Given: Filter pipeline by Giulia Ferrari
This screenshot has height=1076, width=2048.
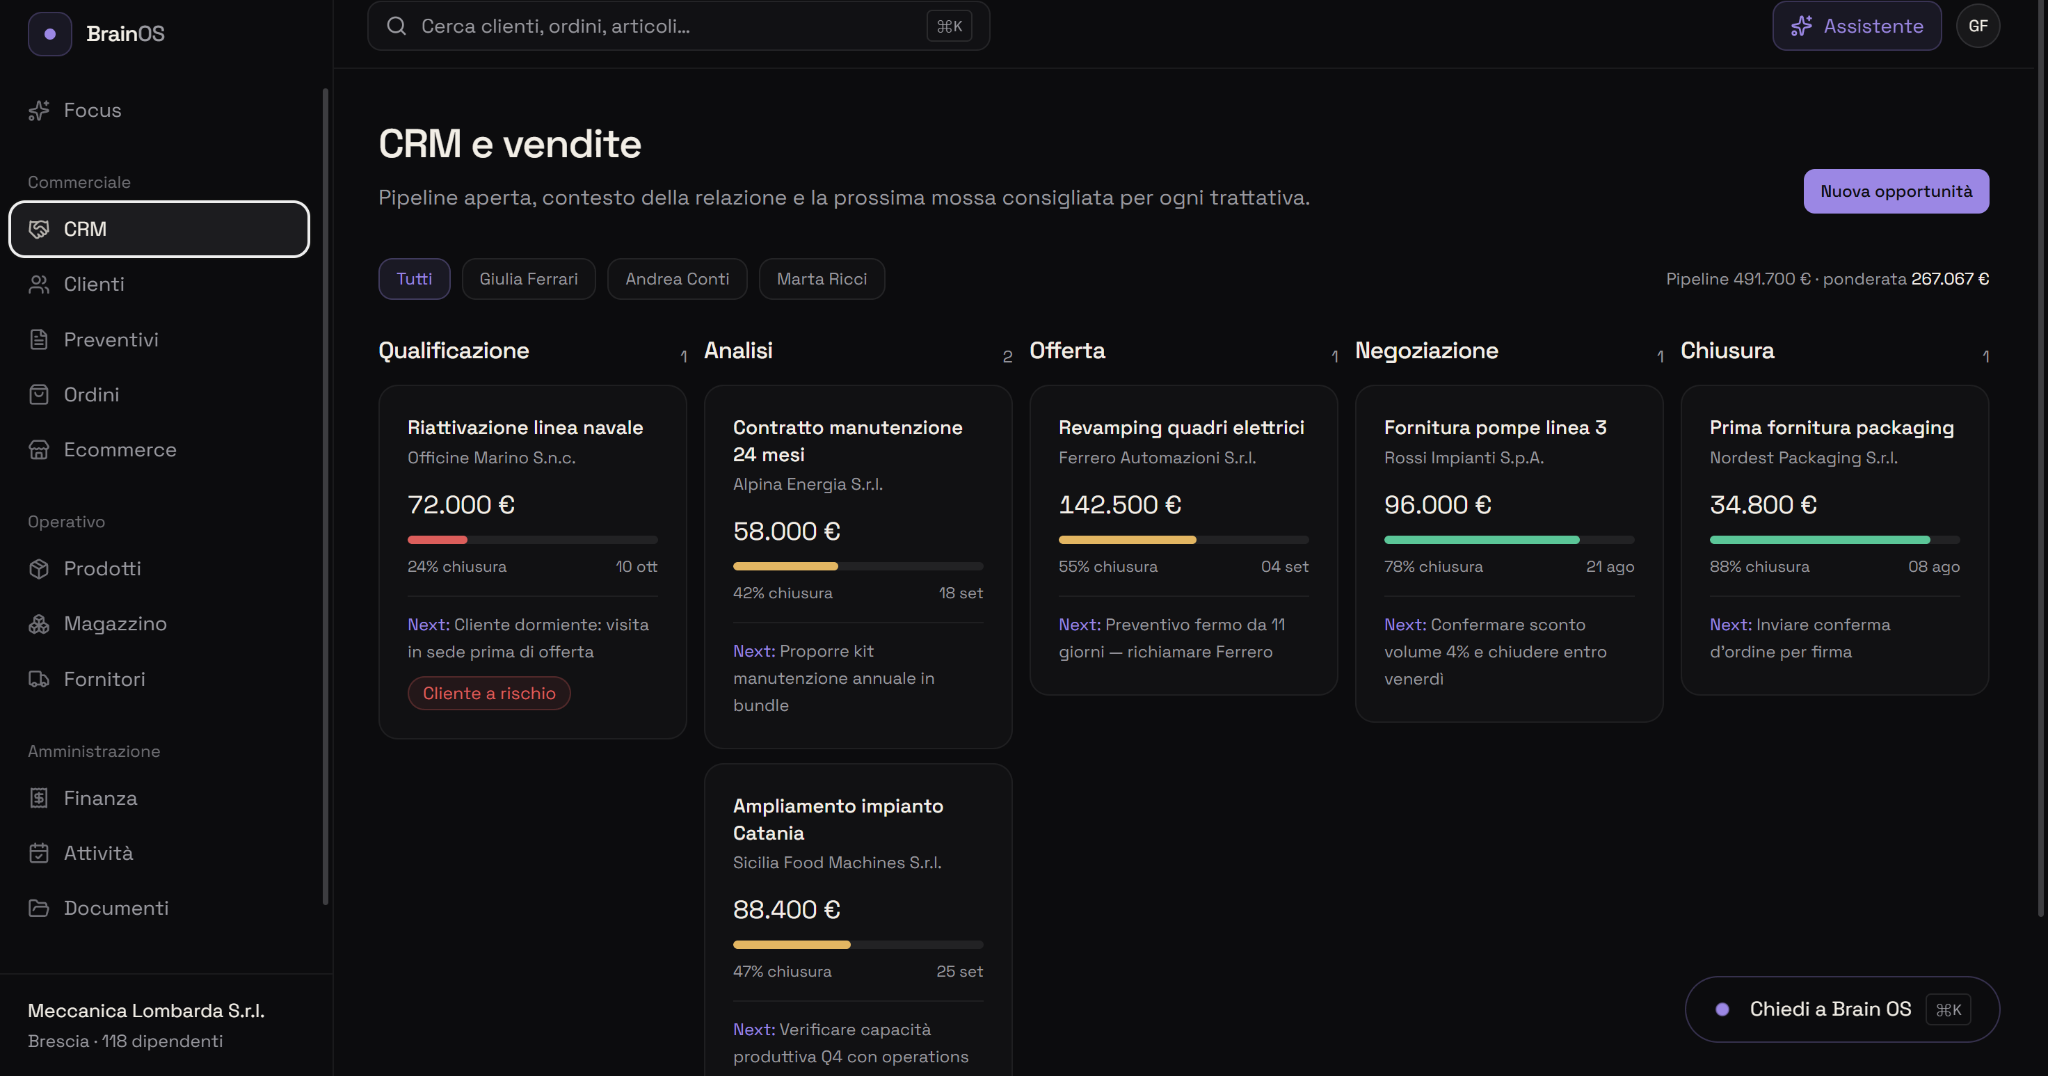Looking at the screenshot, I should [x=529, y=279].
